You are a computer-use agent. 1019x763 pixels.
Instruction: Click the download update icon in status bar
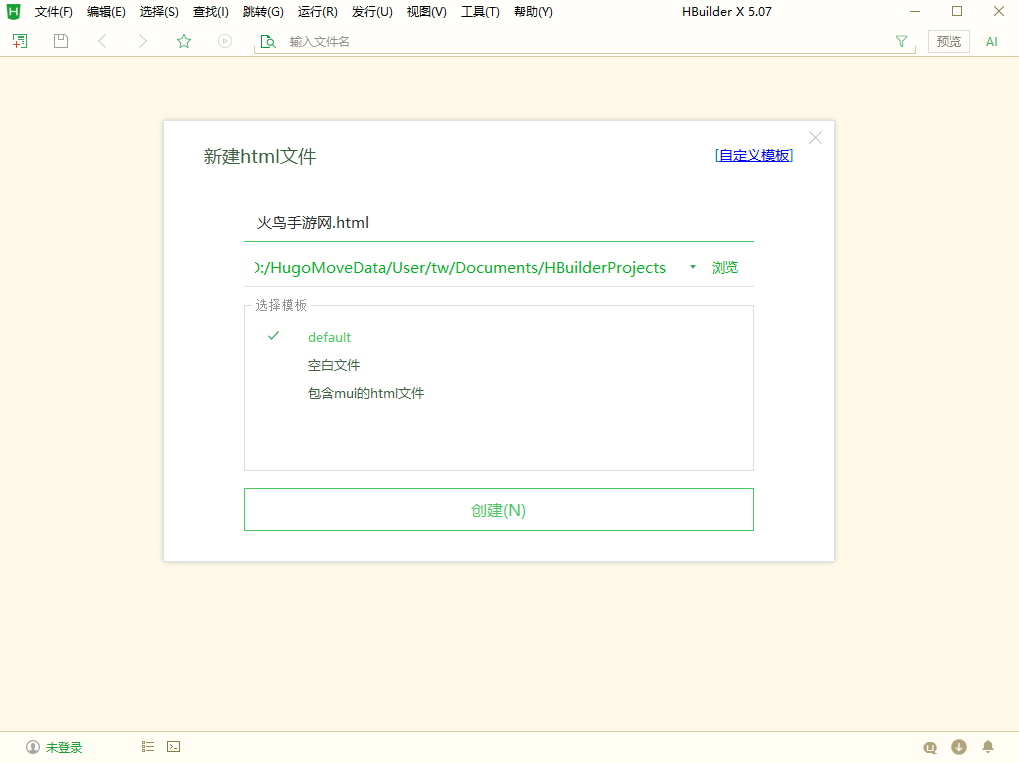(959, 747)
